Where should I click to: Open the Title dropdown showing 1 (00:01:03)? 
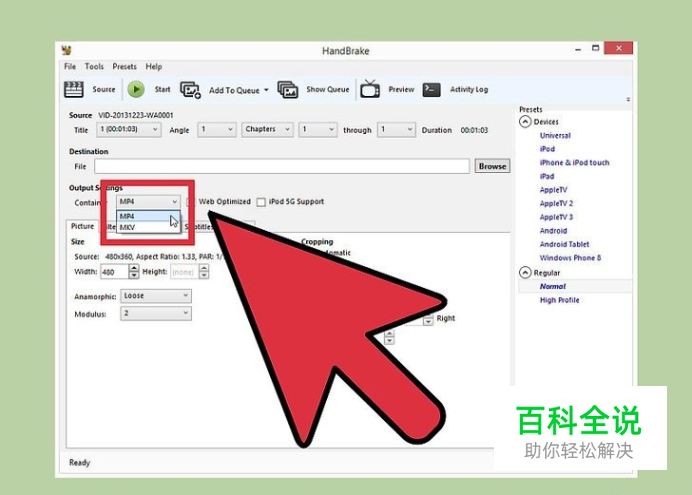point(129,129)
